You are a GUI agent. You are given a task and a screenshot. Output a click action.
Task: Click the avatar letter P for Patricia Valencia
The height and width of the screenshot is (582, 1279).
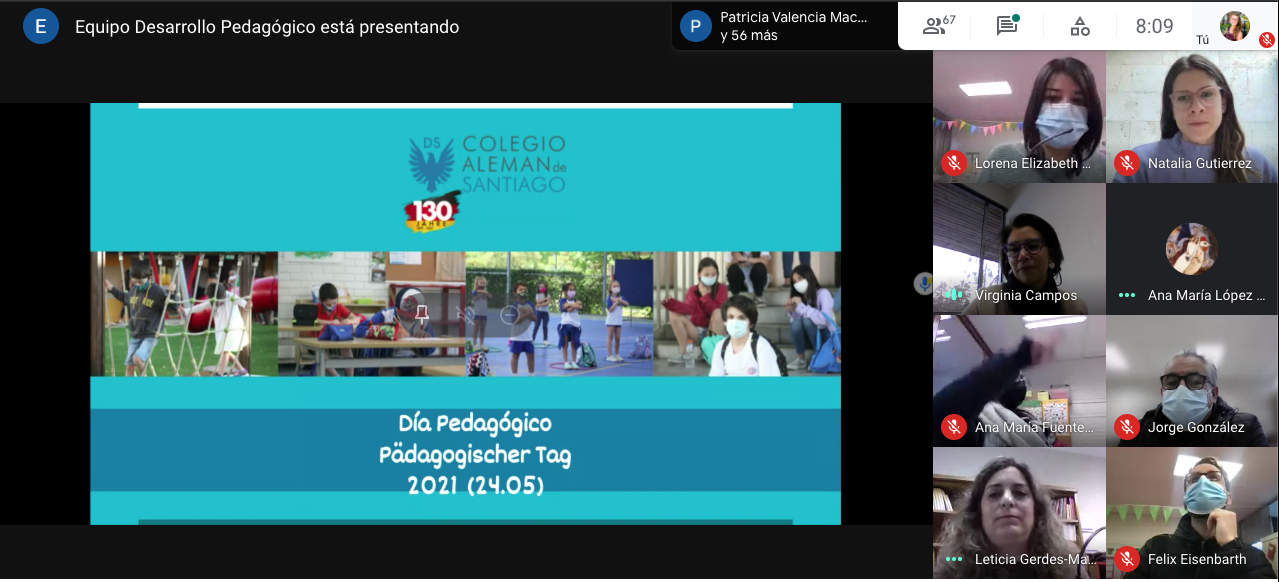tap(696, 26)
